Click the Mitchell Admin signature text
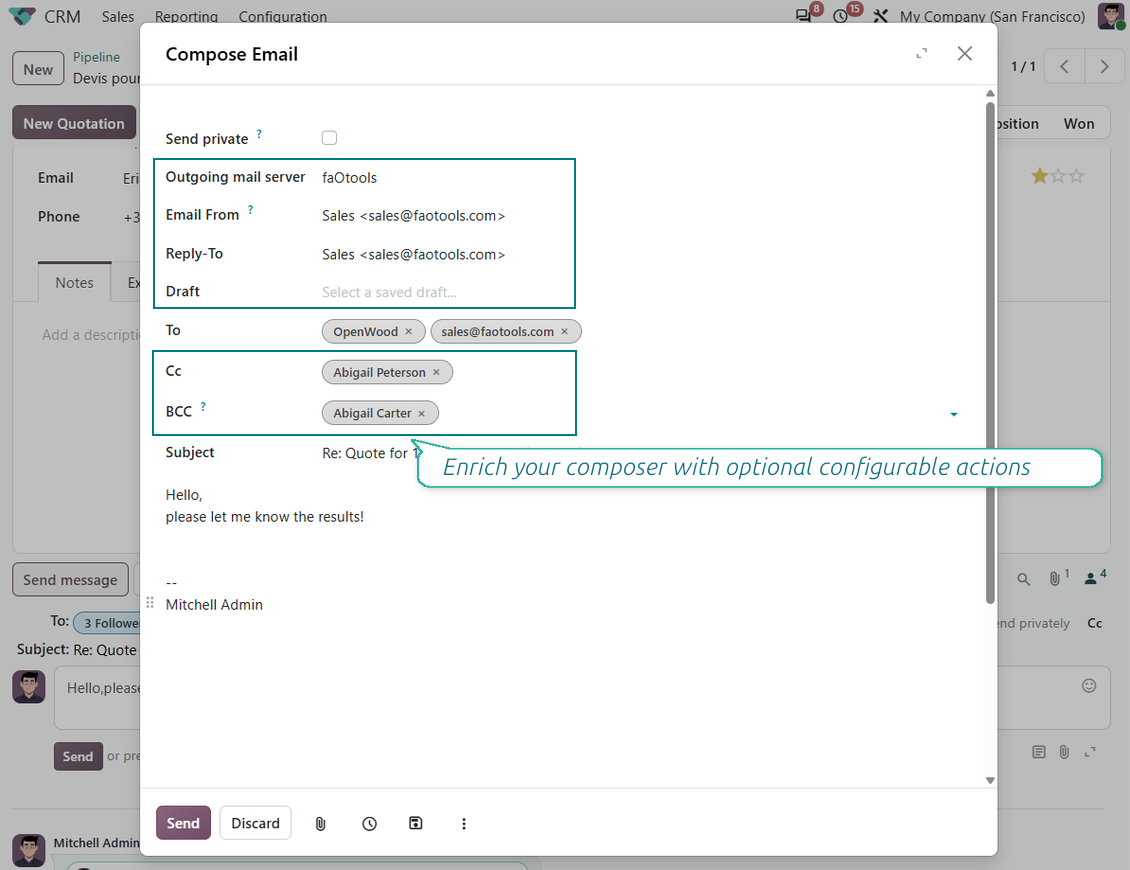The image size is (1130, 870). coord(214,605)
